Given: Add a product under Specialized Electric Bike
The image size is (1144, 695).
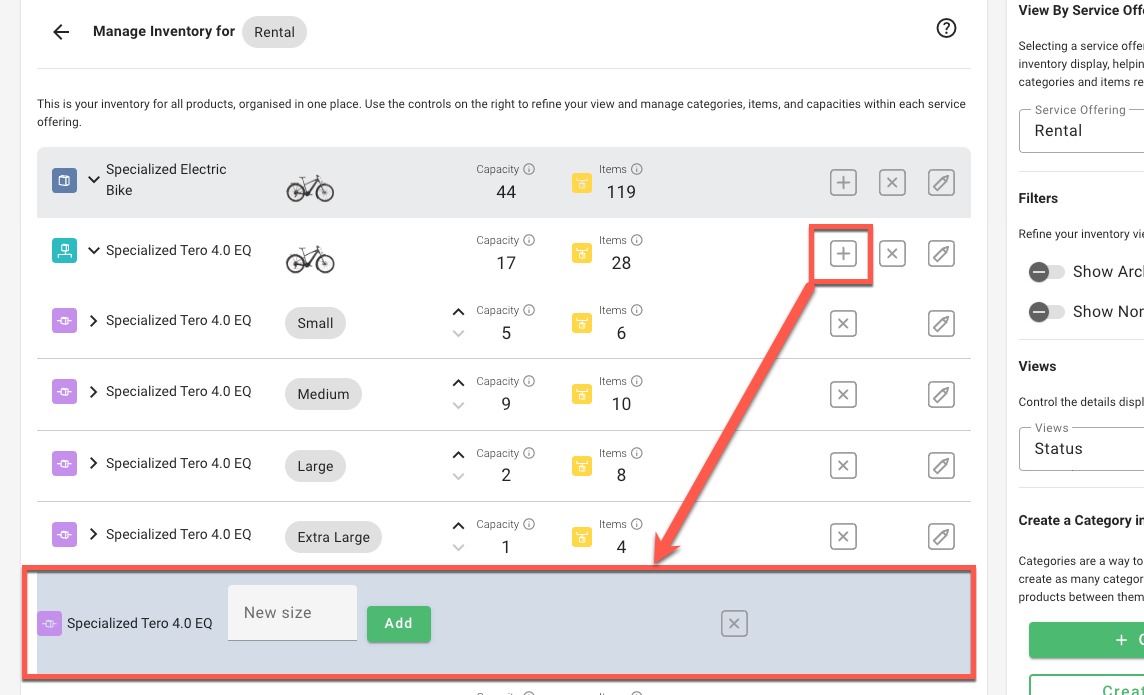Looking at the screenshot, I should [843, 182].
